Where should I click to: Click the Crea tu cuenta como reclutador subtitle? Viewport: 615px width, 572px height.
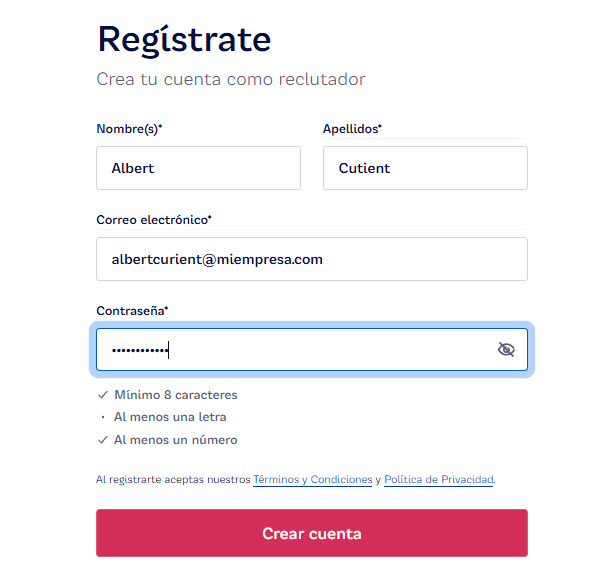(231, 79)
